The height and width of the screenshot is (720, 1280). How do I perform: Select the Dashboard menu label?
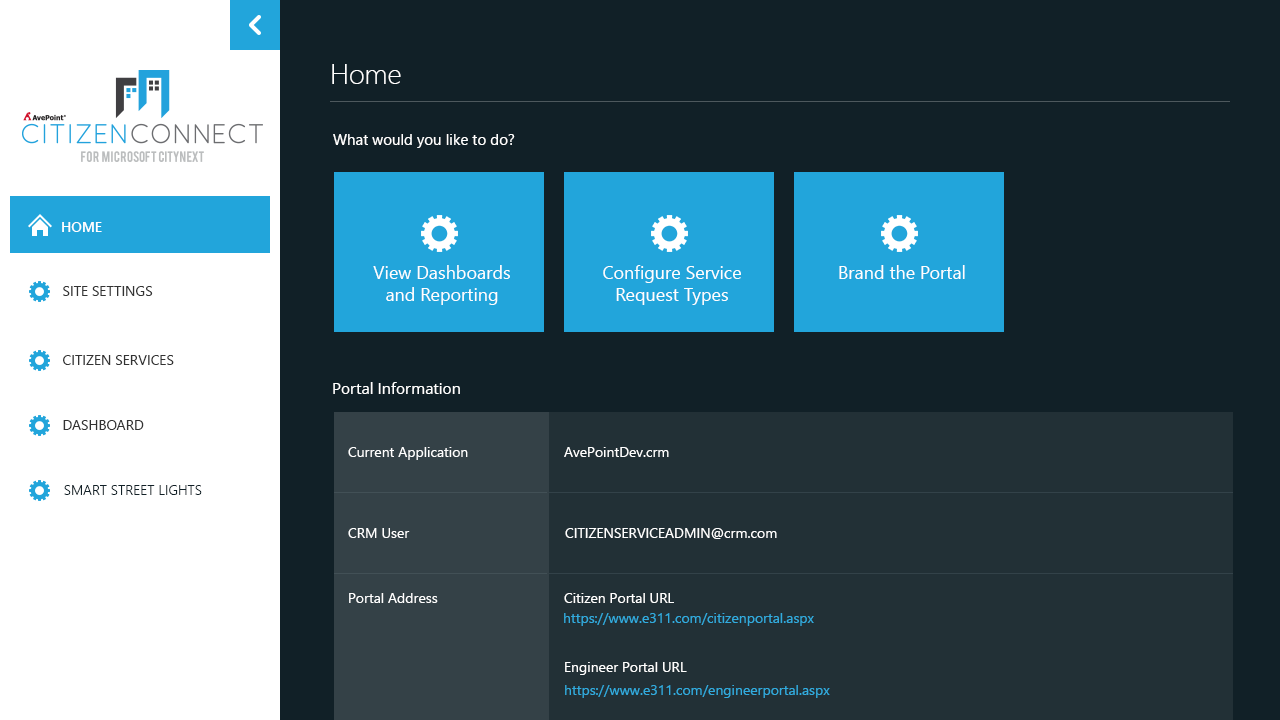coord(103,425)
